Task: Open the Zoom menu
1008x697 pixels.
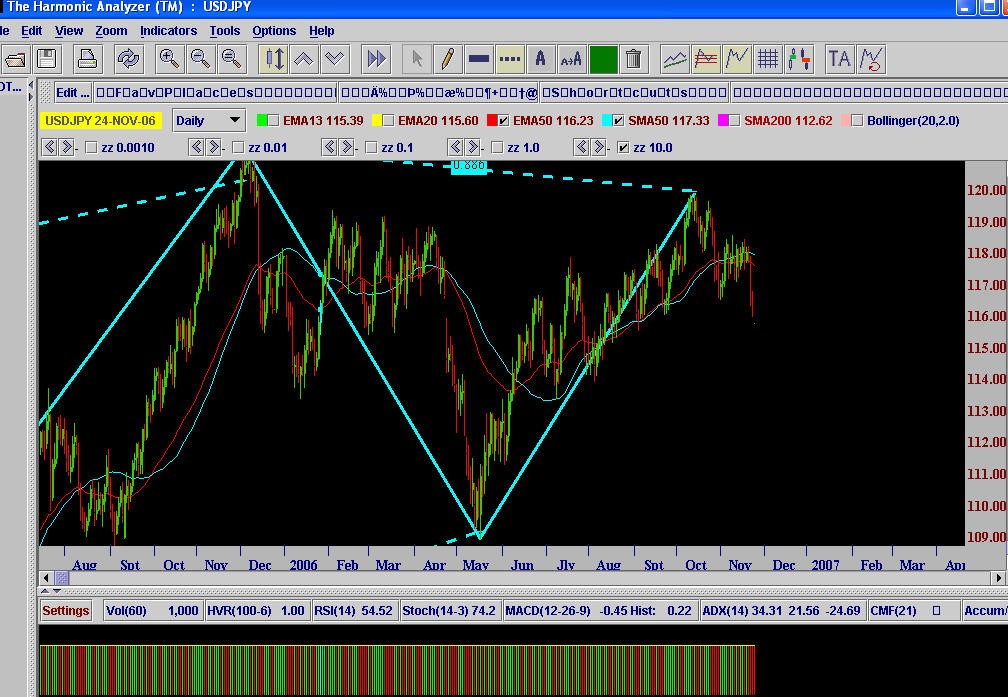Action: point(111,31)
